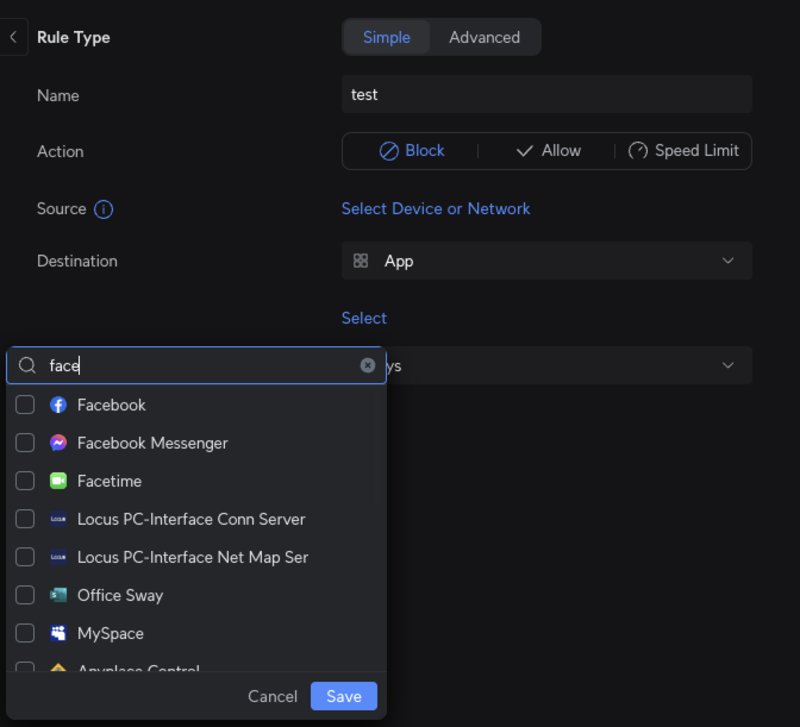Check the MySpace checkbox
Viewport: 800px width, 727px height.
click(x=25, y=633)
